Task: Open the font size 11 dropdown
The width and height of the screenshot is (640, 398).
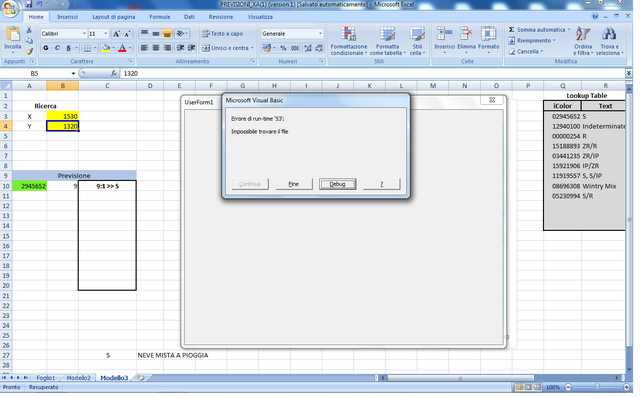Action: (106, 33)
